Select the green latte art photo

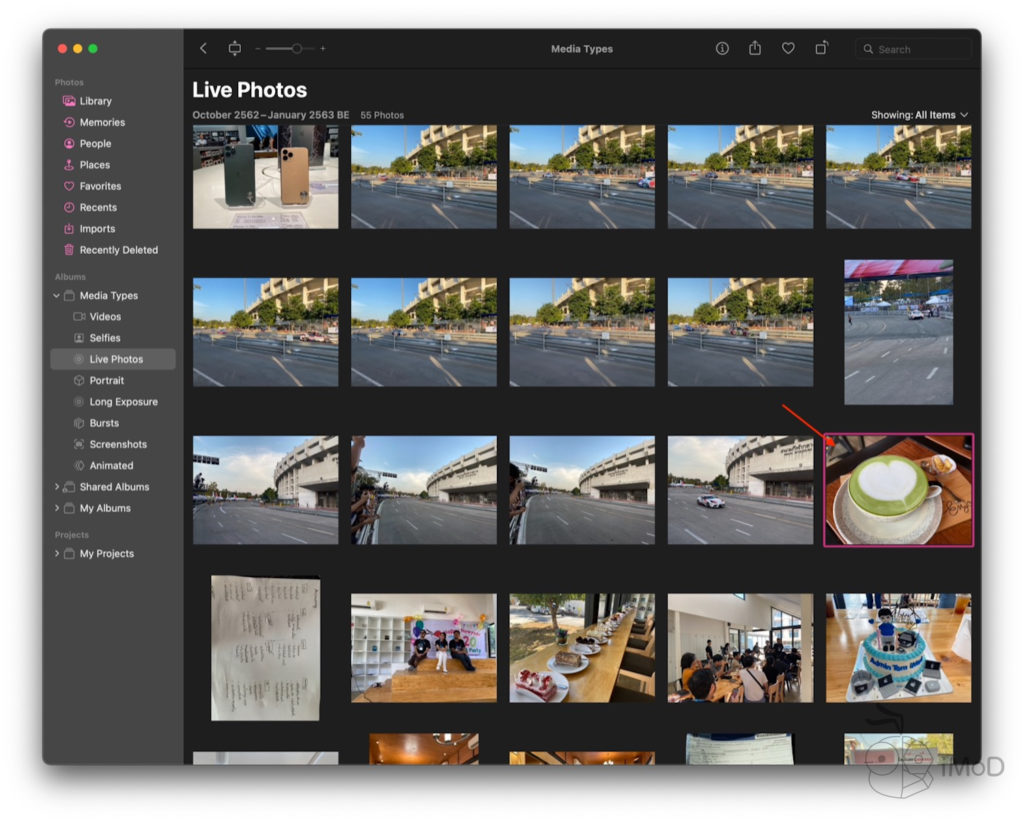(x=898, y=490)
